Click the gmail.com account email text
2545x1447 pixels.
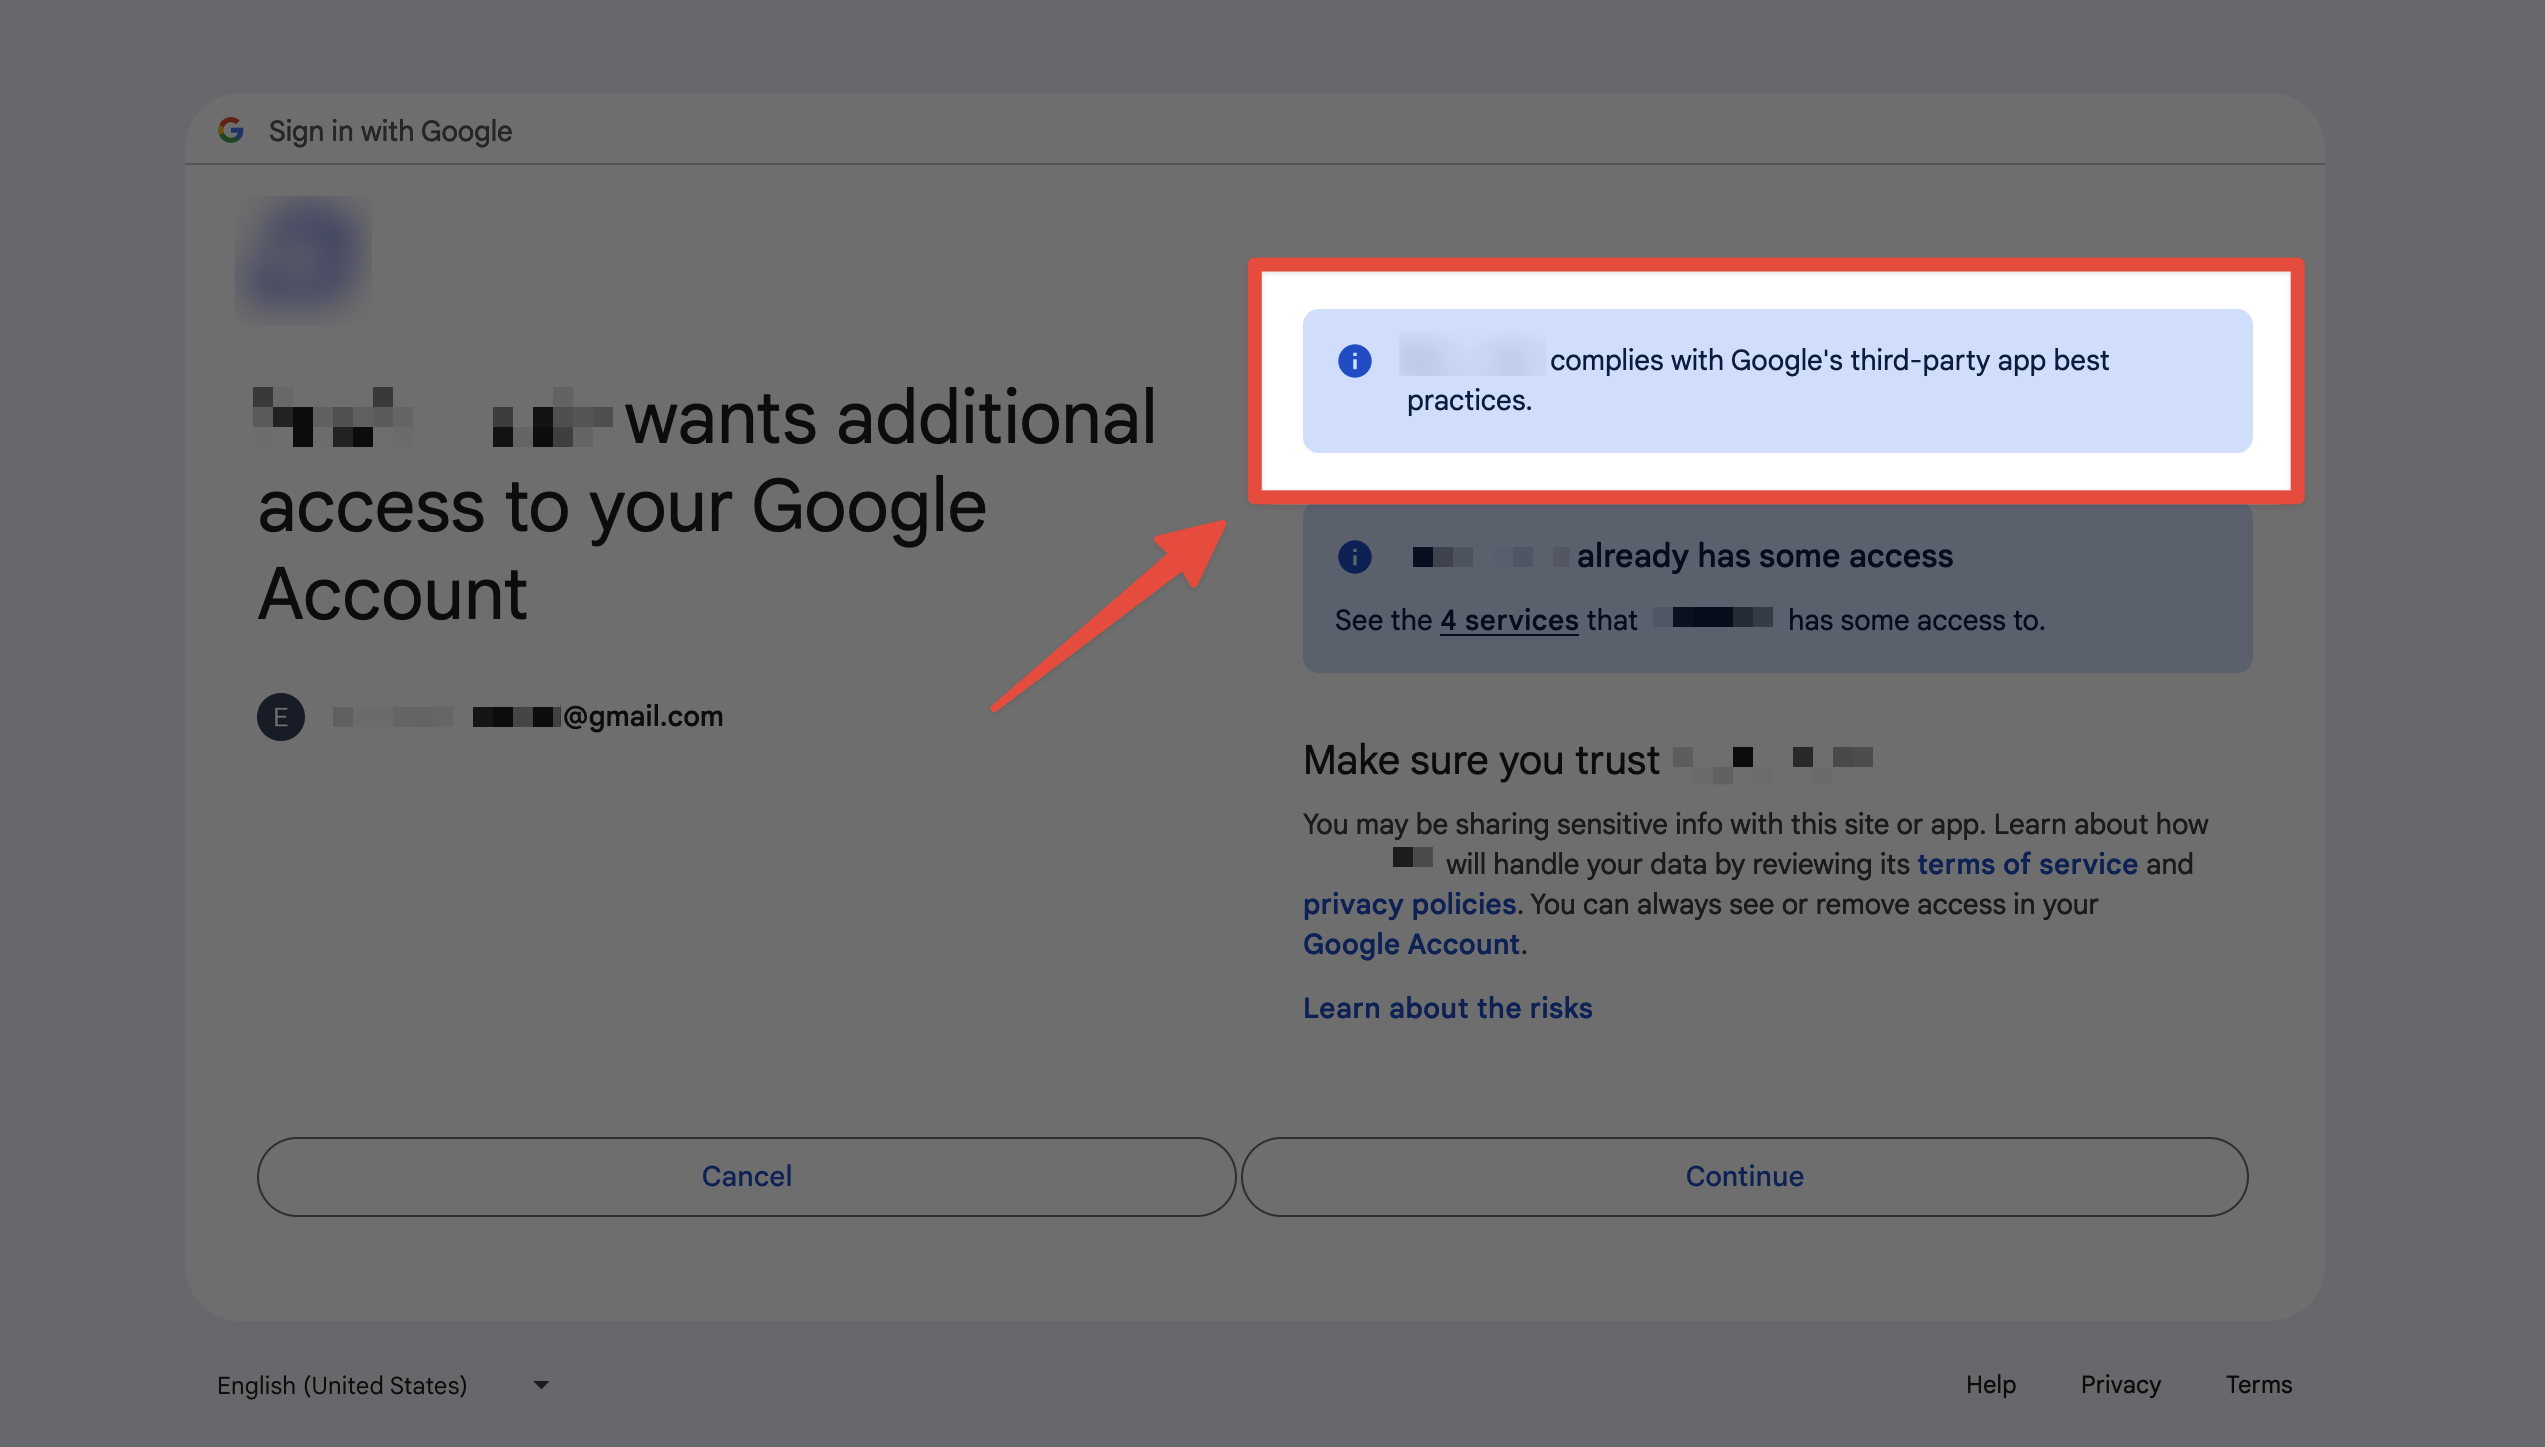tap(528, 717)
